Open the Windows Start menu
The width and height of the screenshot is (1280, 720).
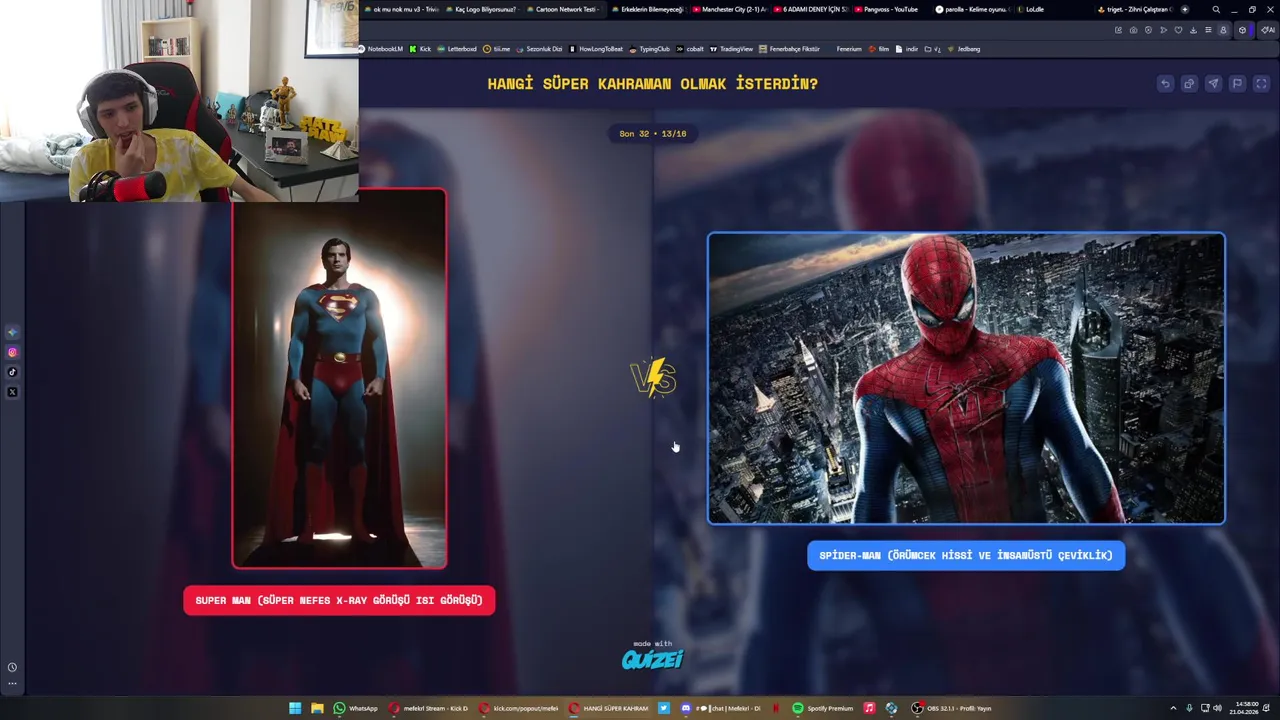pyautogui.click(x=295, y=708)
